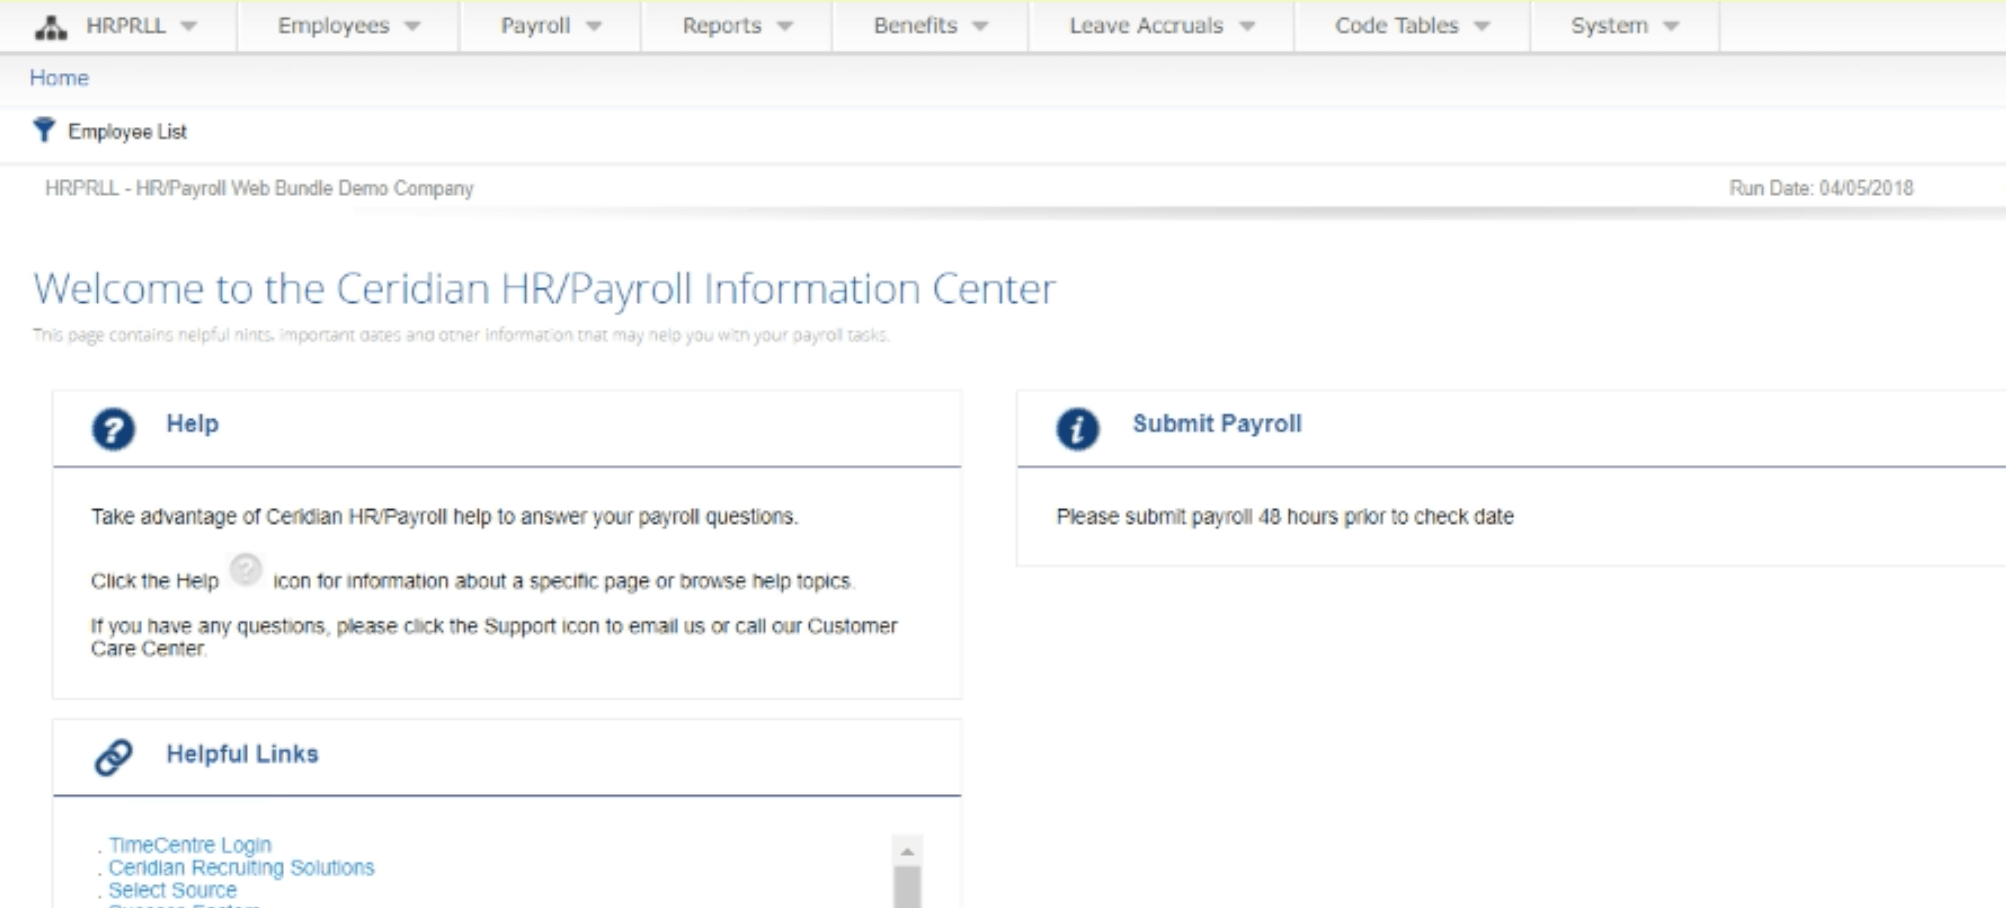Expand the System menu arrow
This screenshot has height=908, width=2006.
[x=1671, y=27]
